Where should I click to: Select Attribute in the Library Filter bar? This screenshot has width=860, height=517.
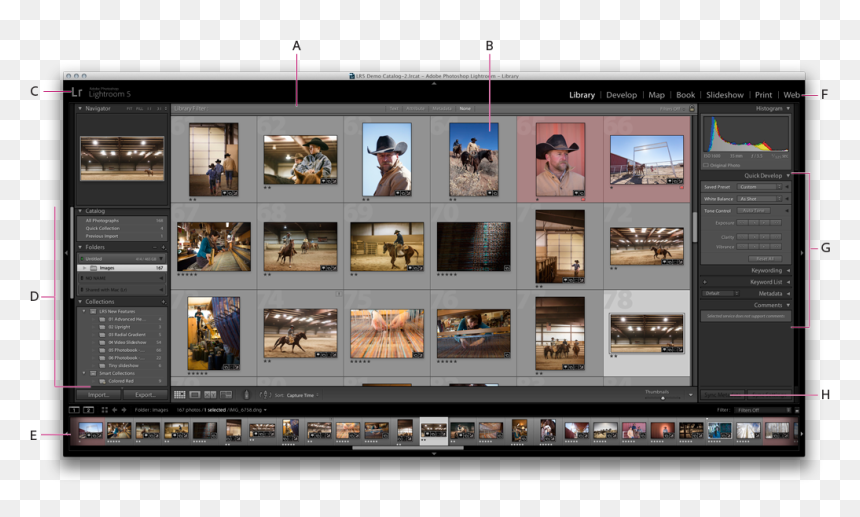[x=415, y=109]
